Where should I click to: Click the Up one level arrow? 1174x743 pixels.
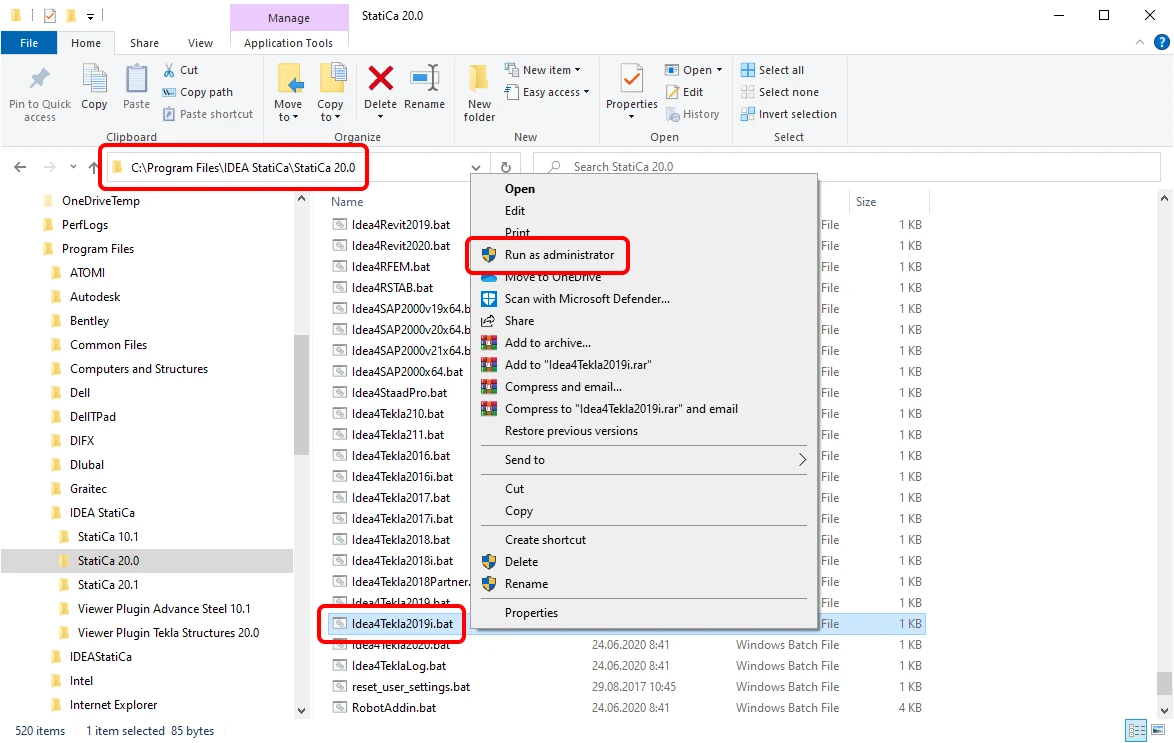(93, 167)
